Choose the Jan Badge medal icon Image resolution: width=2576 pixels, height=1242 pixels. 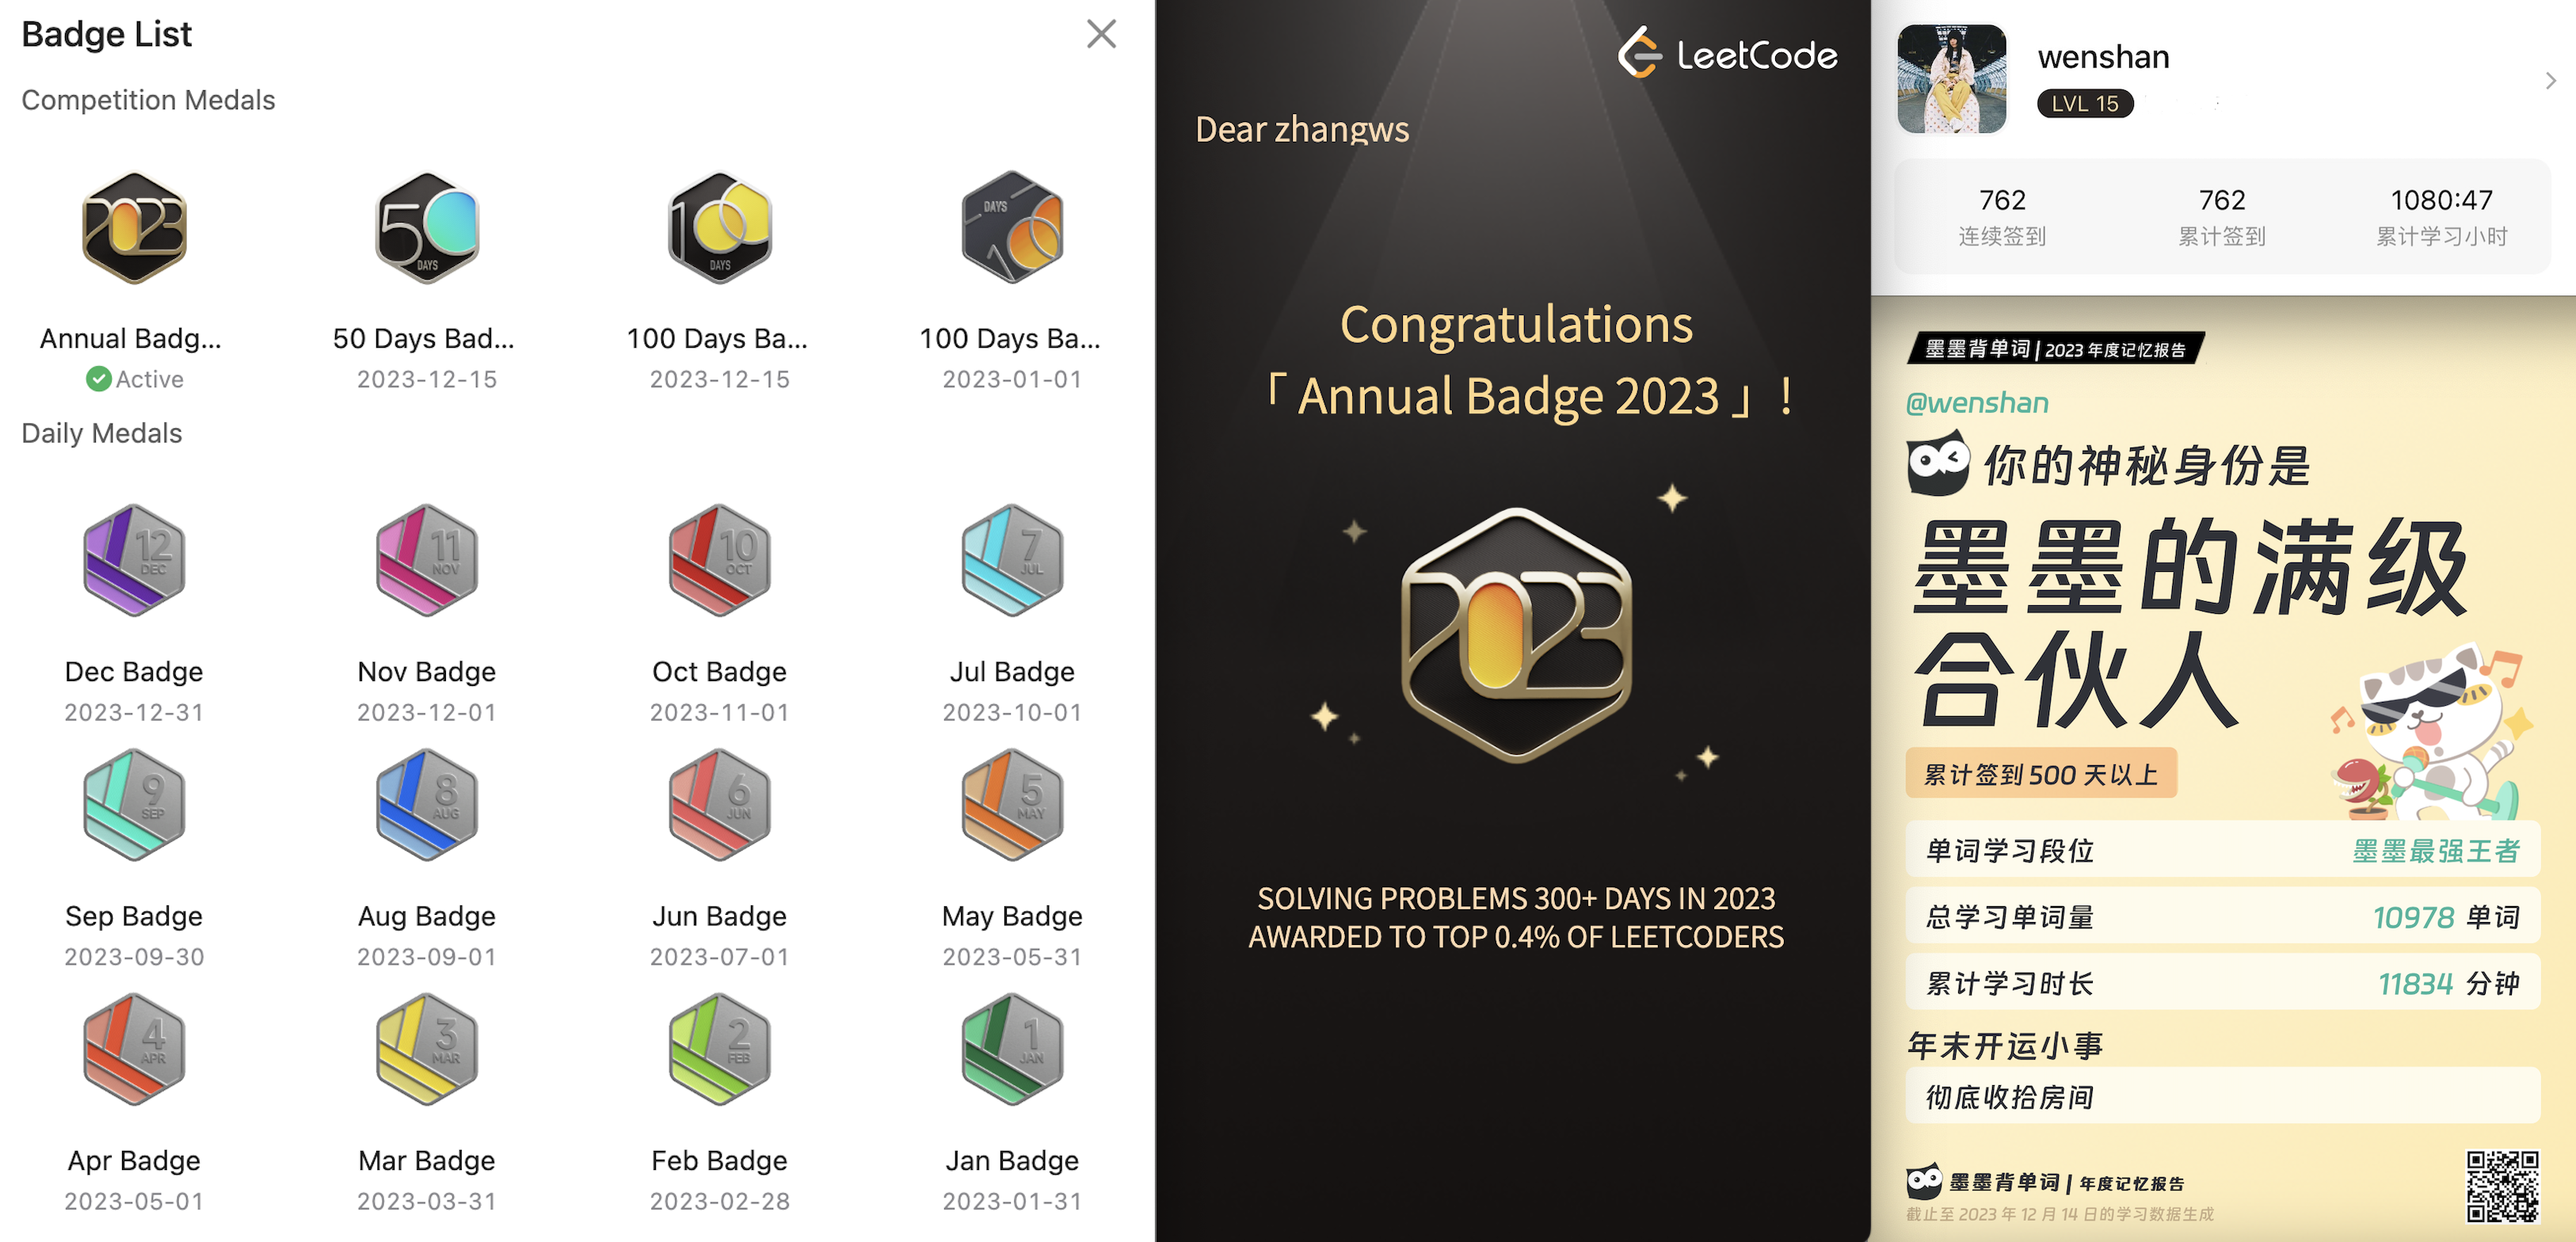pos(1012,1049)
